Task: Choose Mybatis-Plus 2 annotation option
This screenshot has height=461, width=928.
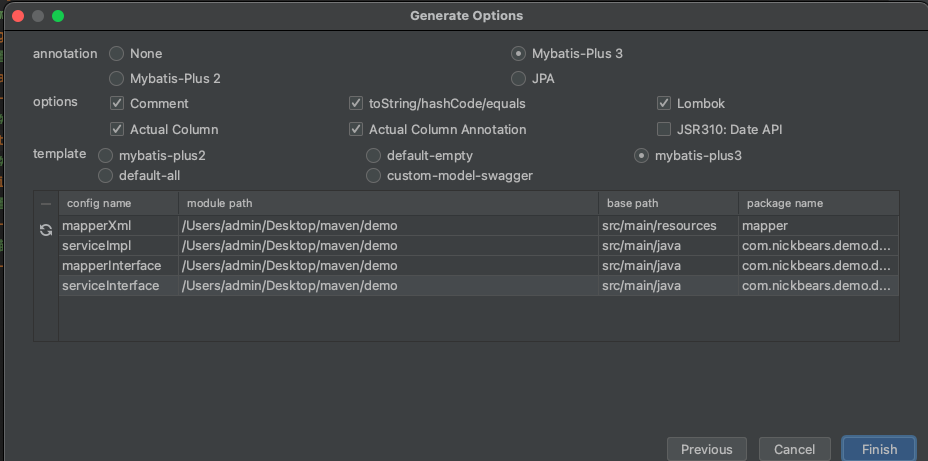Action: (x=117, y=79)
